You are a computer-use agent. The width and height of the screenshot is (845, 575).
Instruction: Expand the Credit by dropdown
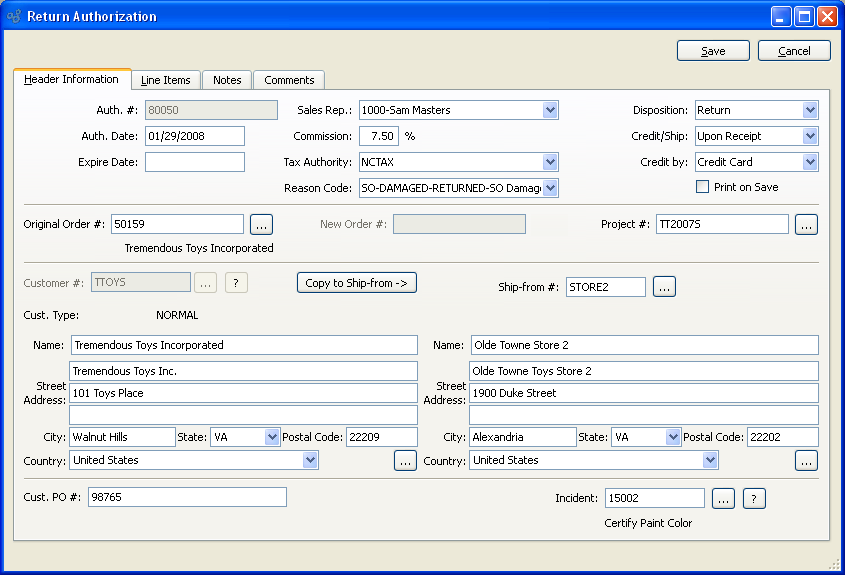[x=809, y=162]
